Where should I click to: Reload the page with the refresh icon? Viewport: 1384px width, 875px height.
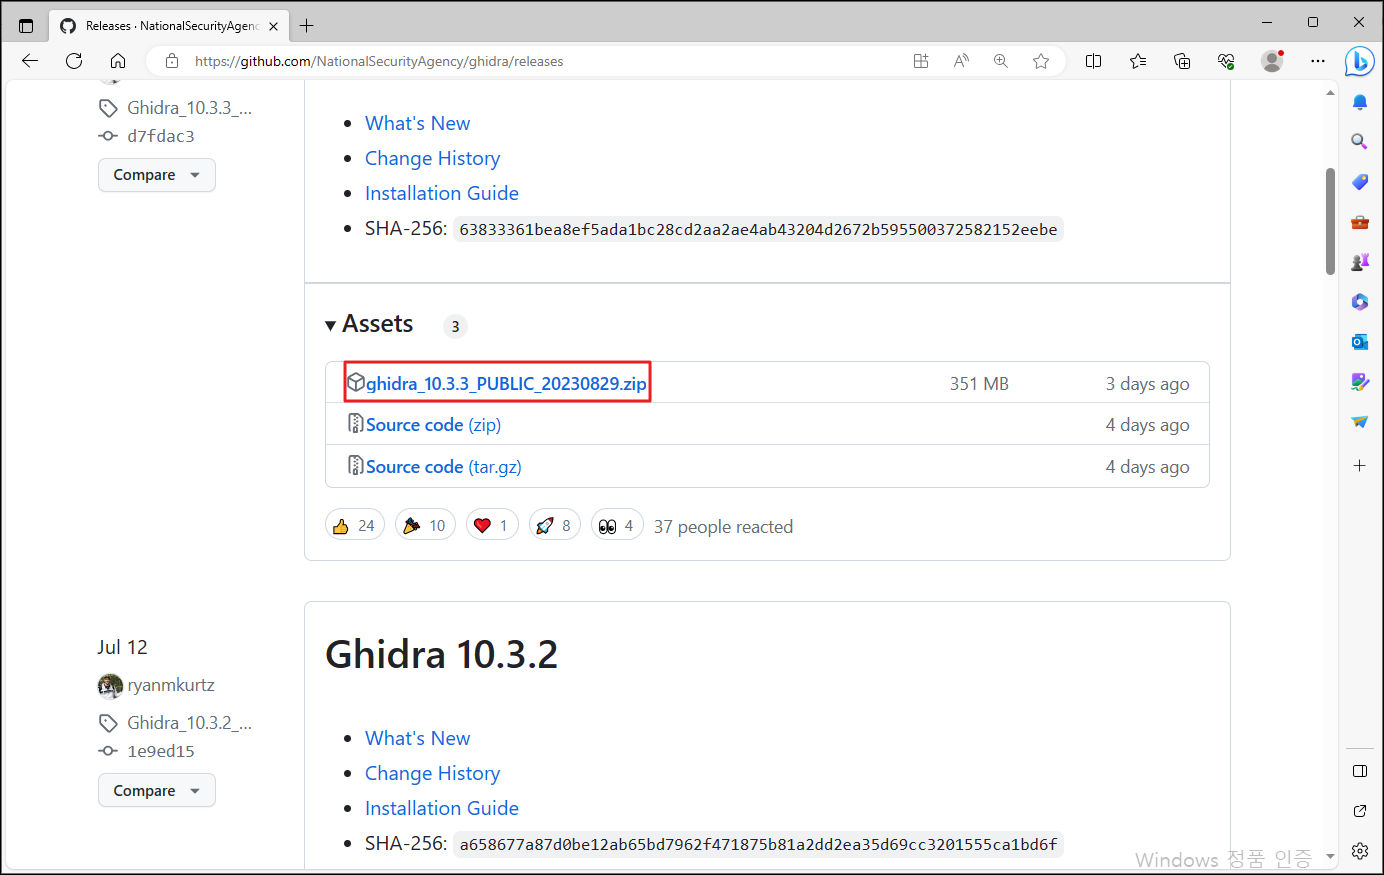(74, 61)
